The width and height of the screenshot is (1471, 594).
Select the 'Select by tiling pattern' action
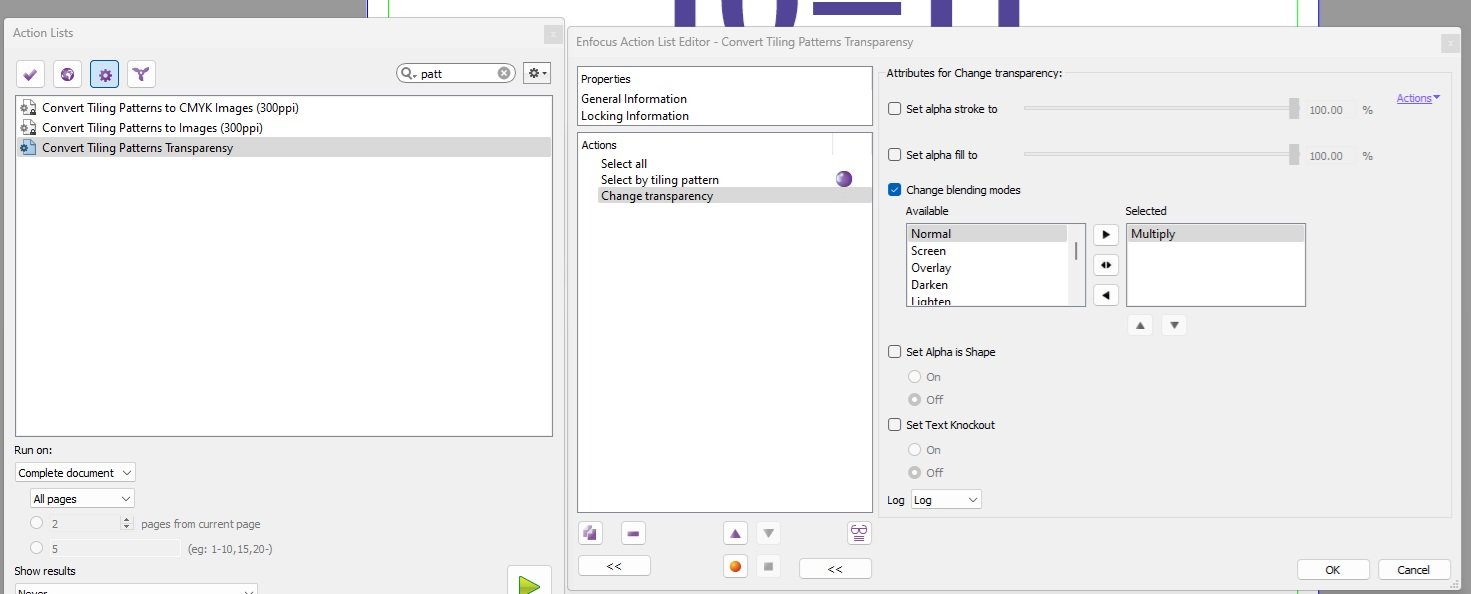[660, 180]
